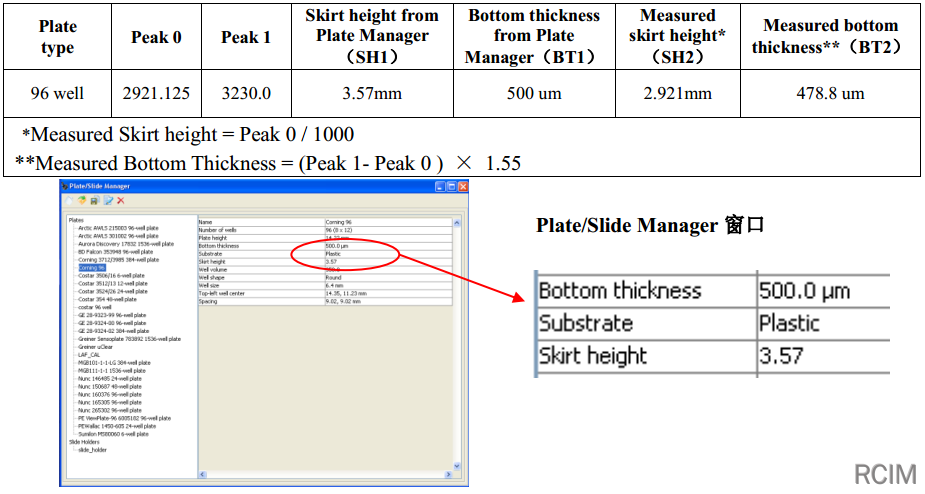Select the Corning 96 plate entry
Screen dimensions: 925x494
91,268
